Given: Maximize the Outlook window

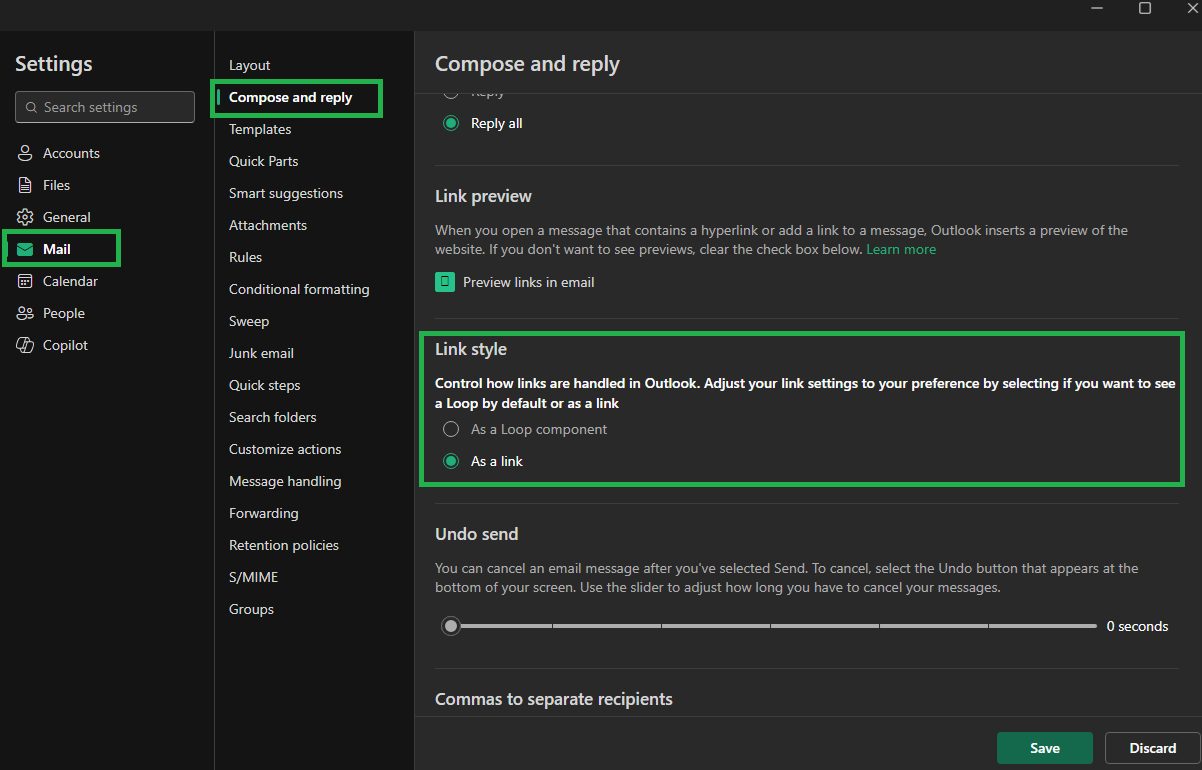Looking at the screenshot, I should coord(1145,8).
